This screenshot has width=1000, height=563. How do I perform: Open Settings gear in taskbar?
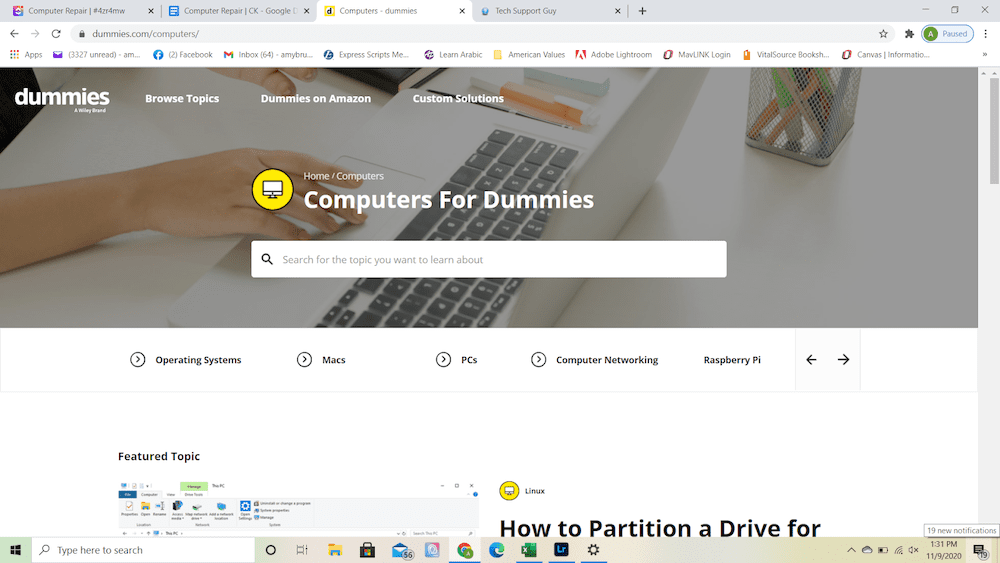pyautogui.click(x=593, y=550)
